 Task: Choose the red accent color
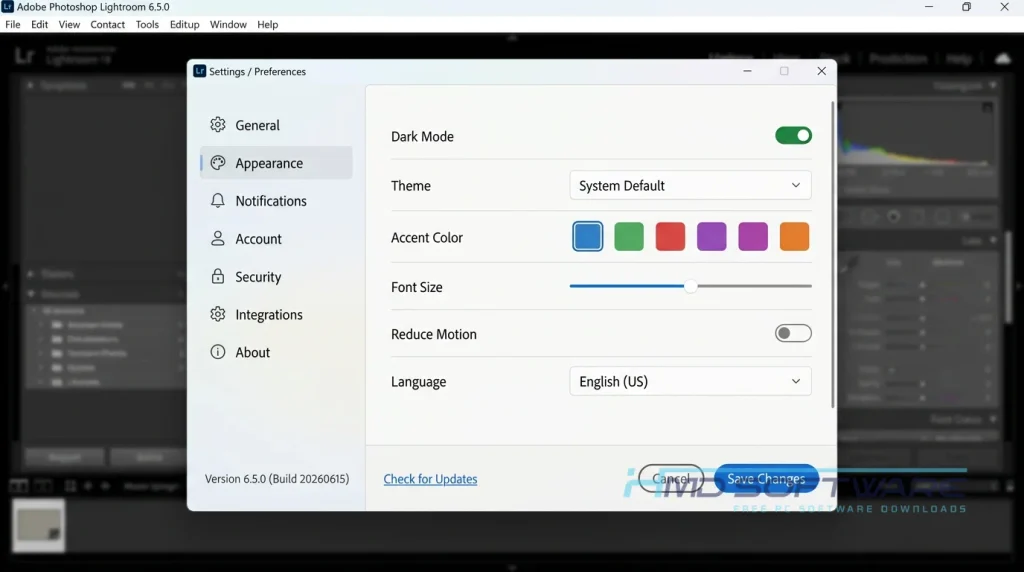670,236
